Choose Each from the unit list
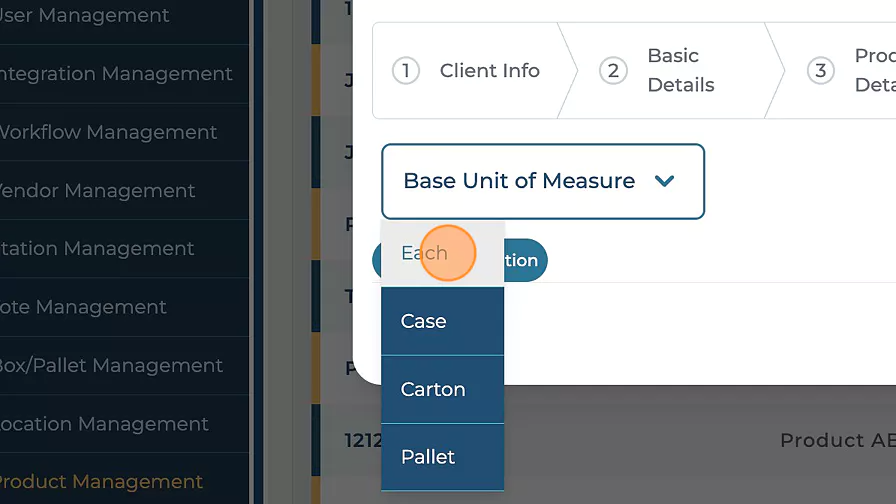Viewport: 896px width, 504px height. [x=424, y=253]
